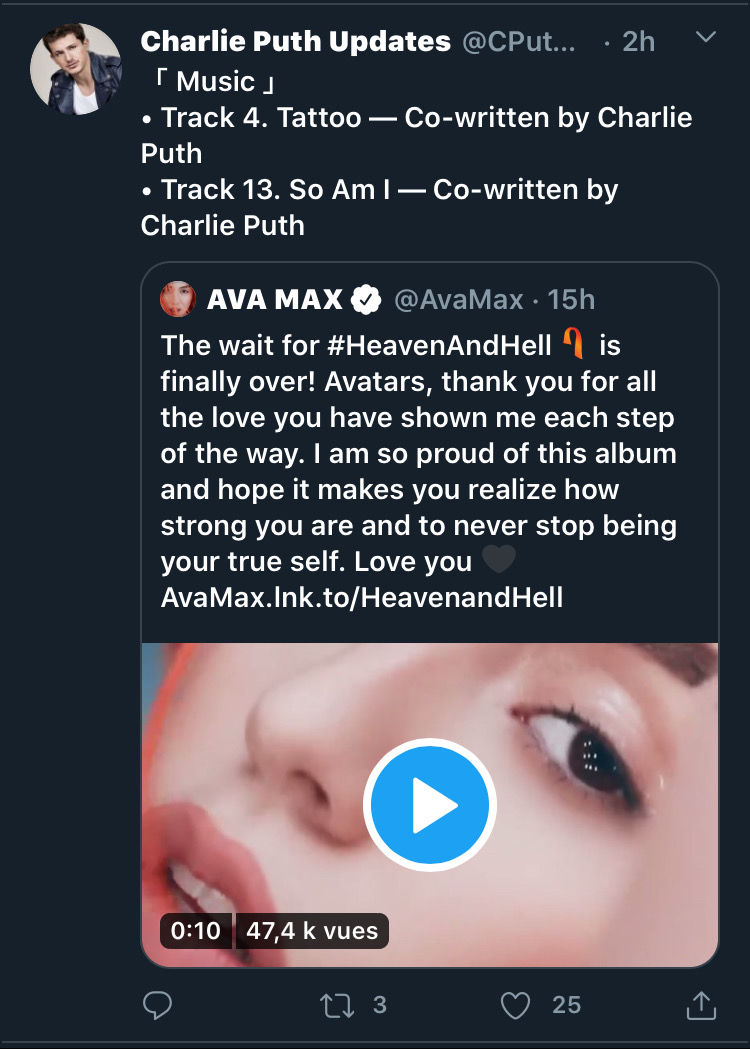The height and width of the screenshot is (1049, 750).
Task: Like the tweet with the heart icon
Action: pyautogui.click(x=515, y=1004)
